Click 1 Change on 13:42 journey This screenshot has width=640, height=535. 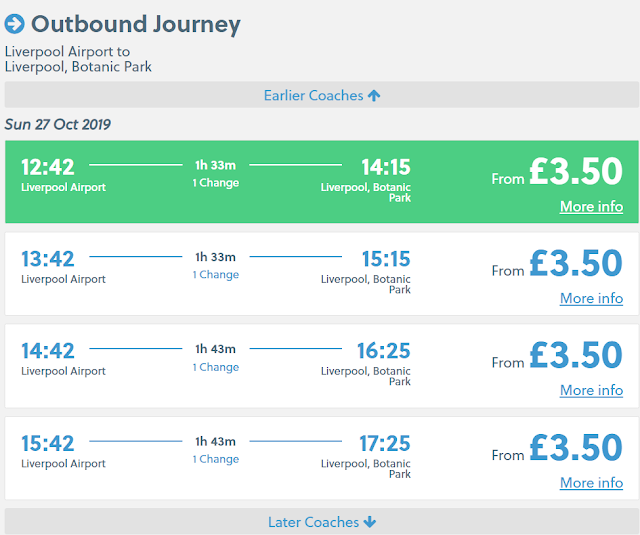click(216, 275)
